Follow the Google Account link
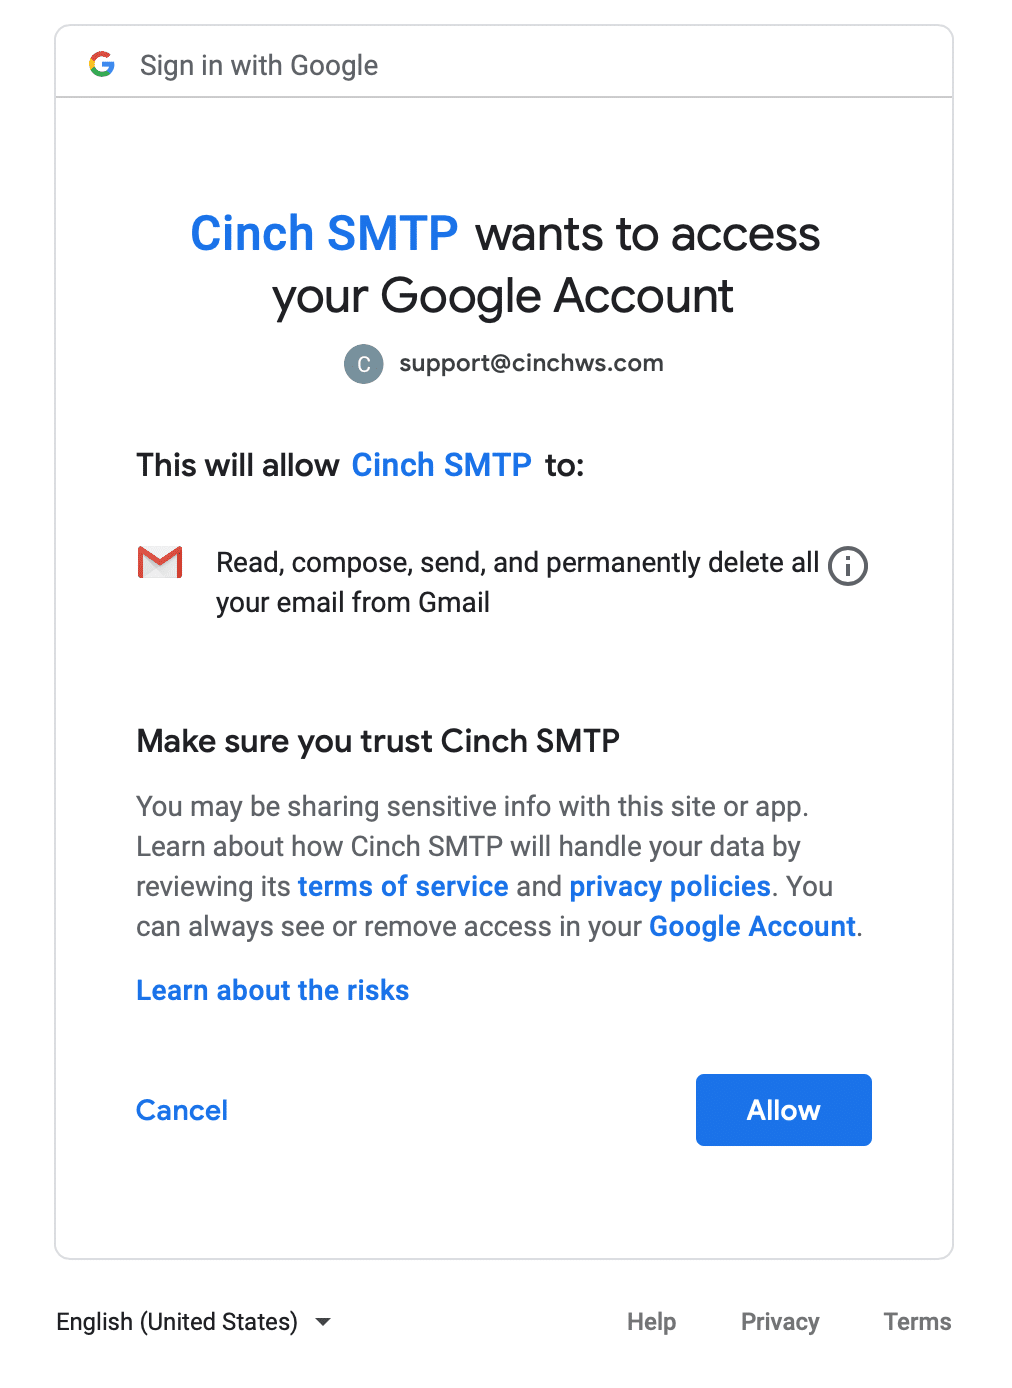The height and width of the screenshot is (1388, 1012). coord(752,926)
